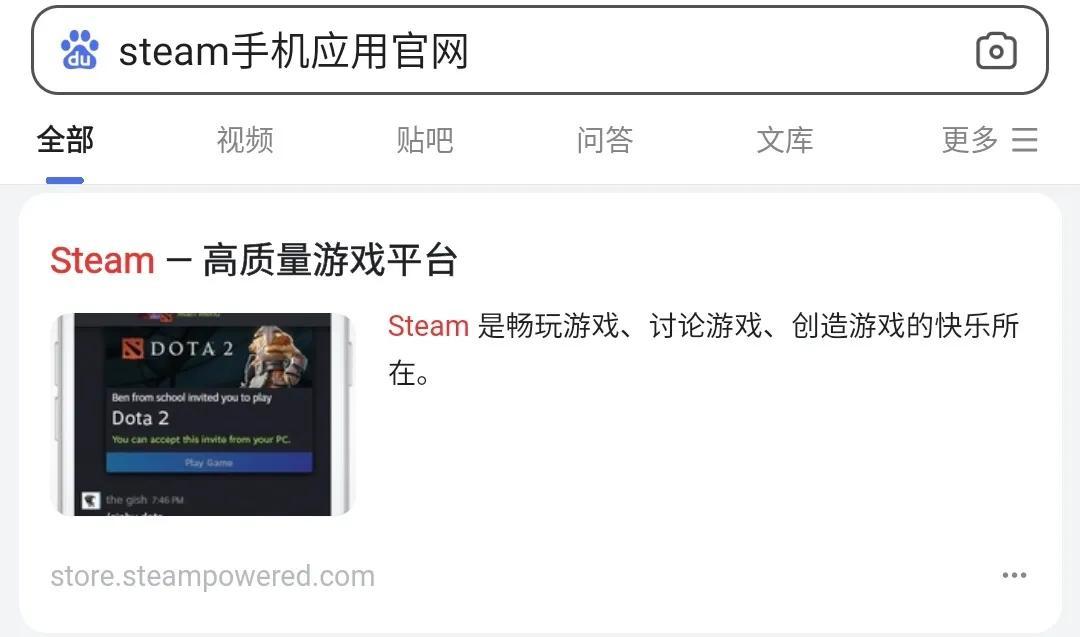Tap the Play Game button in the thumbnail

[x=209, y=462]
